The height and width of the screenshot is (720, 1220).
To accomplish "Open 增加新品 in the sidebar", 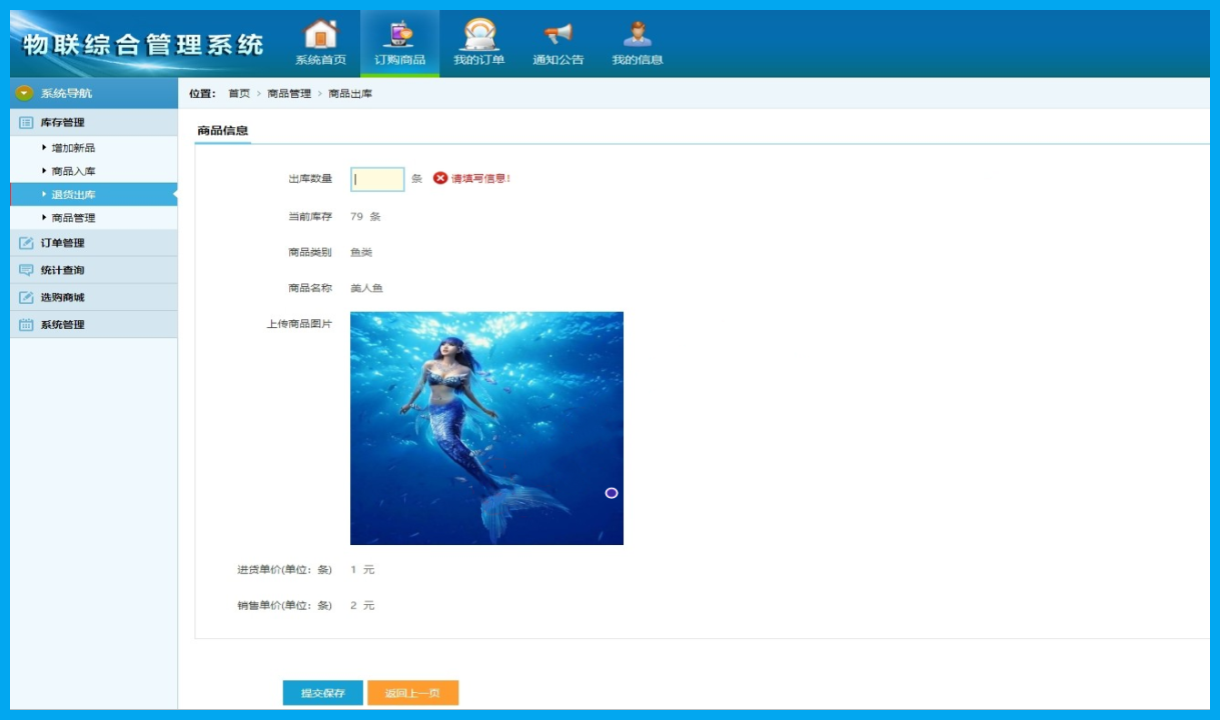I will 73,148.
